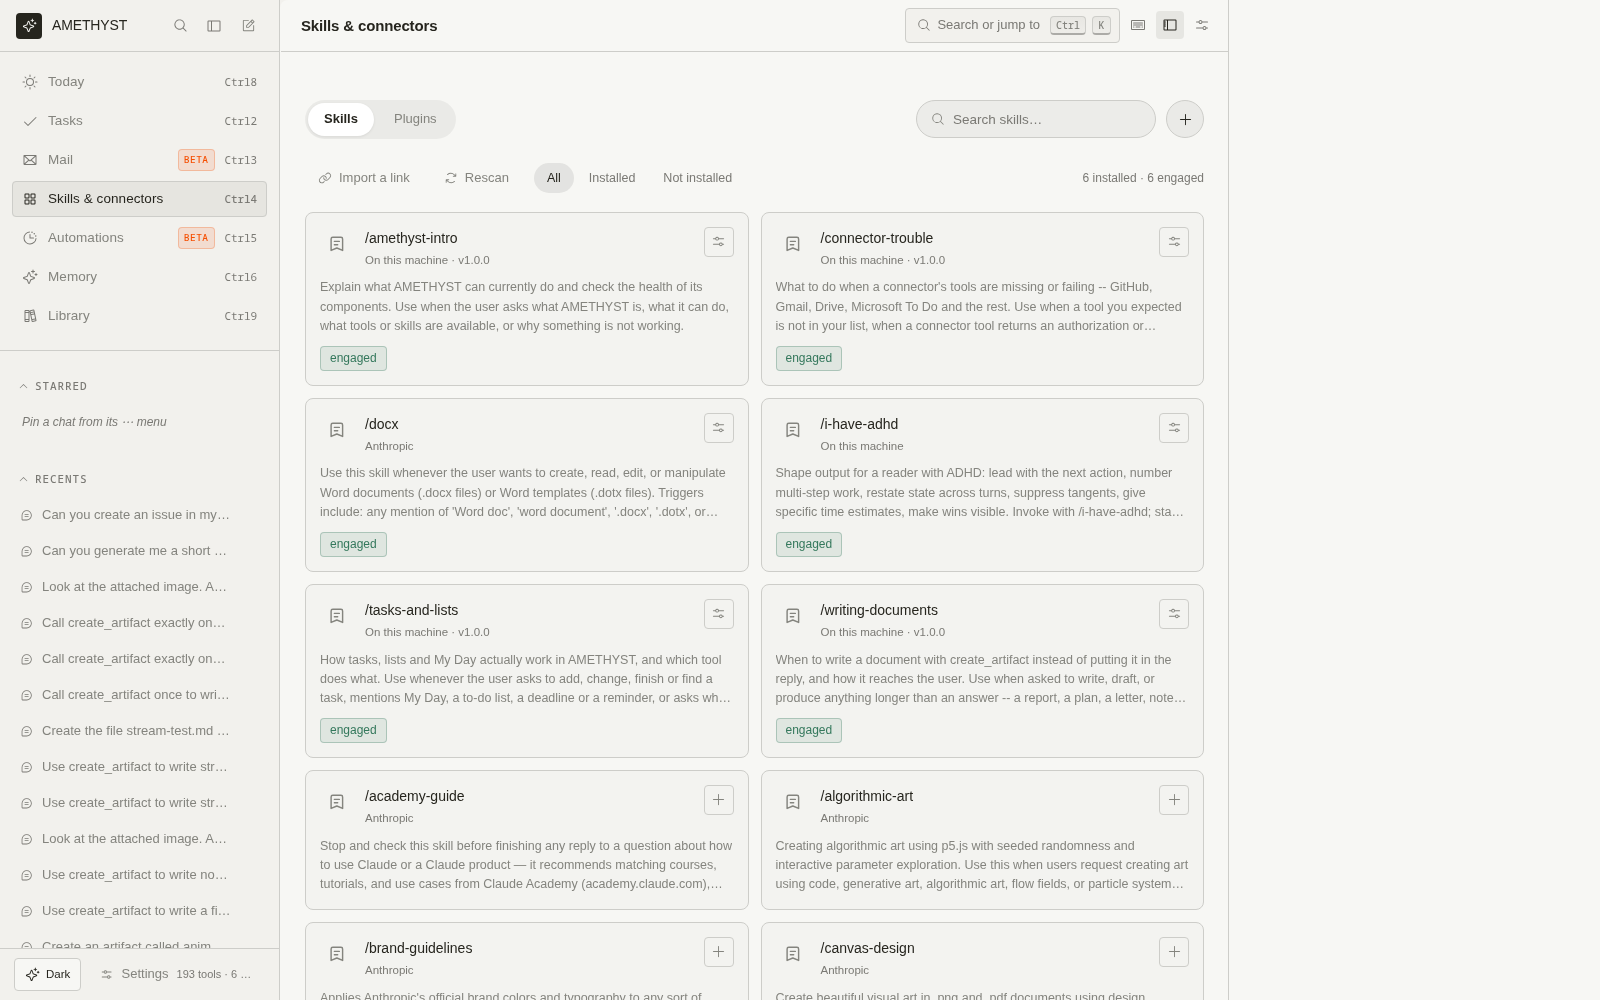Click the keyboard icon in top bar
The image size is (1600, 1000).
1138,25
